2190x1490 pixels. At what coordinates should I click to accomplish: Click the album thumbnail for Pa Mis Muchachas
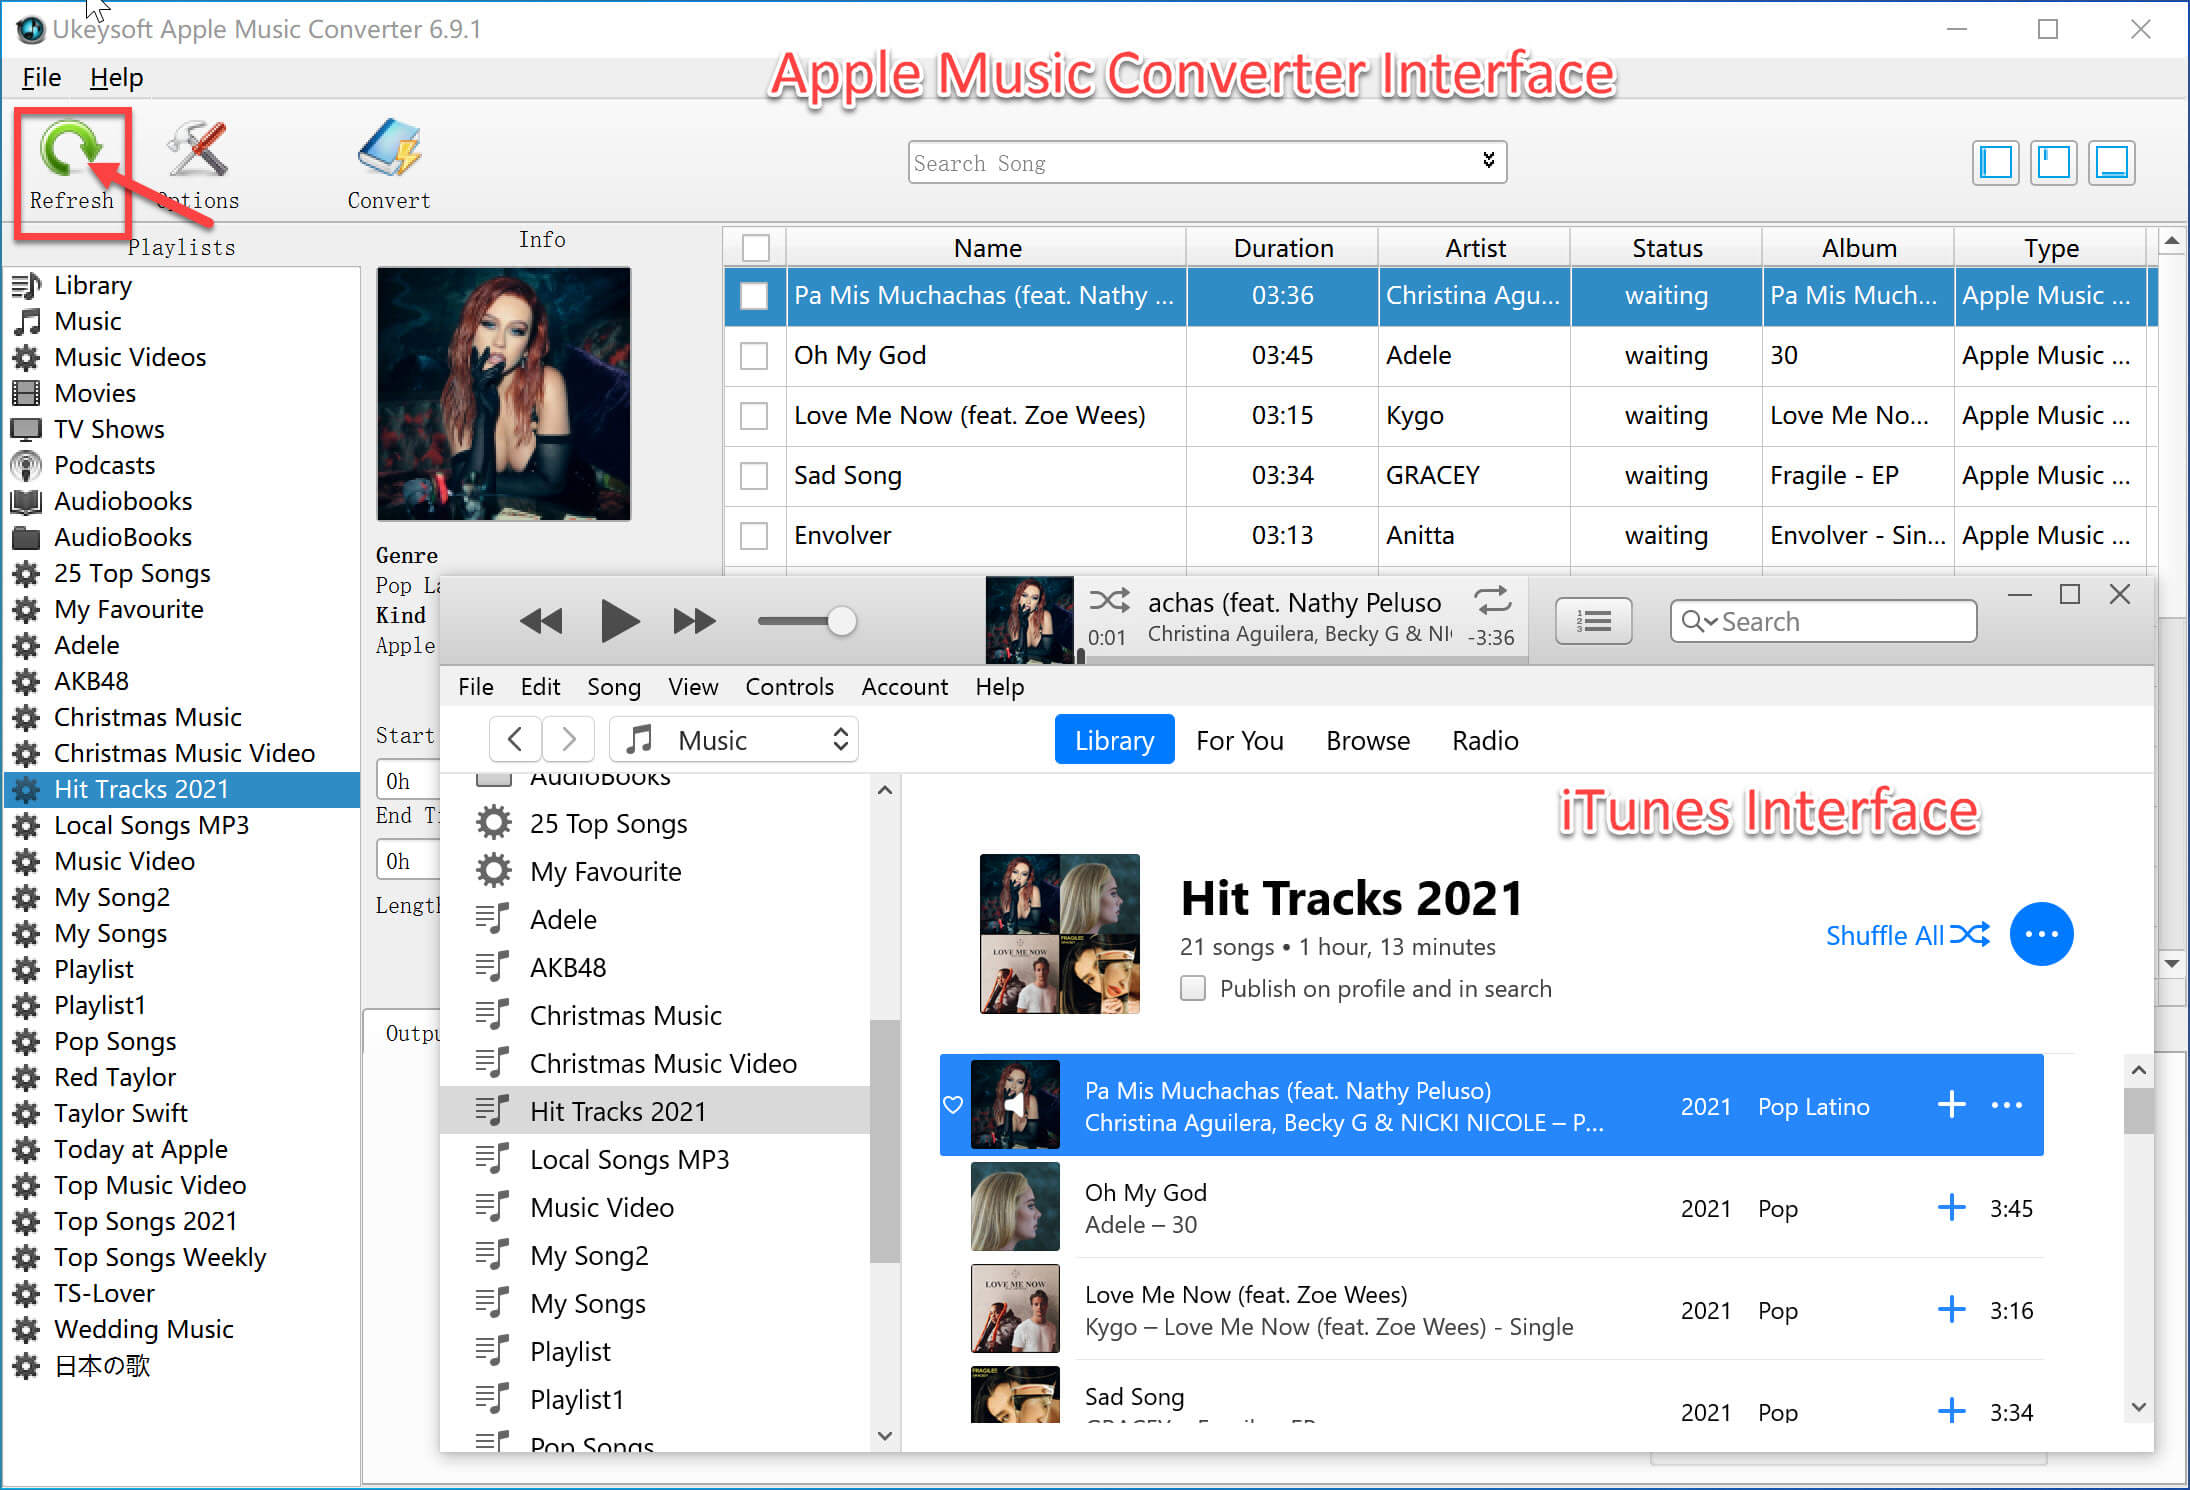(1013, 1103)
